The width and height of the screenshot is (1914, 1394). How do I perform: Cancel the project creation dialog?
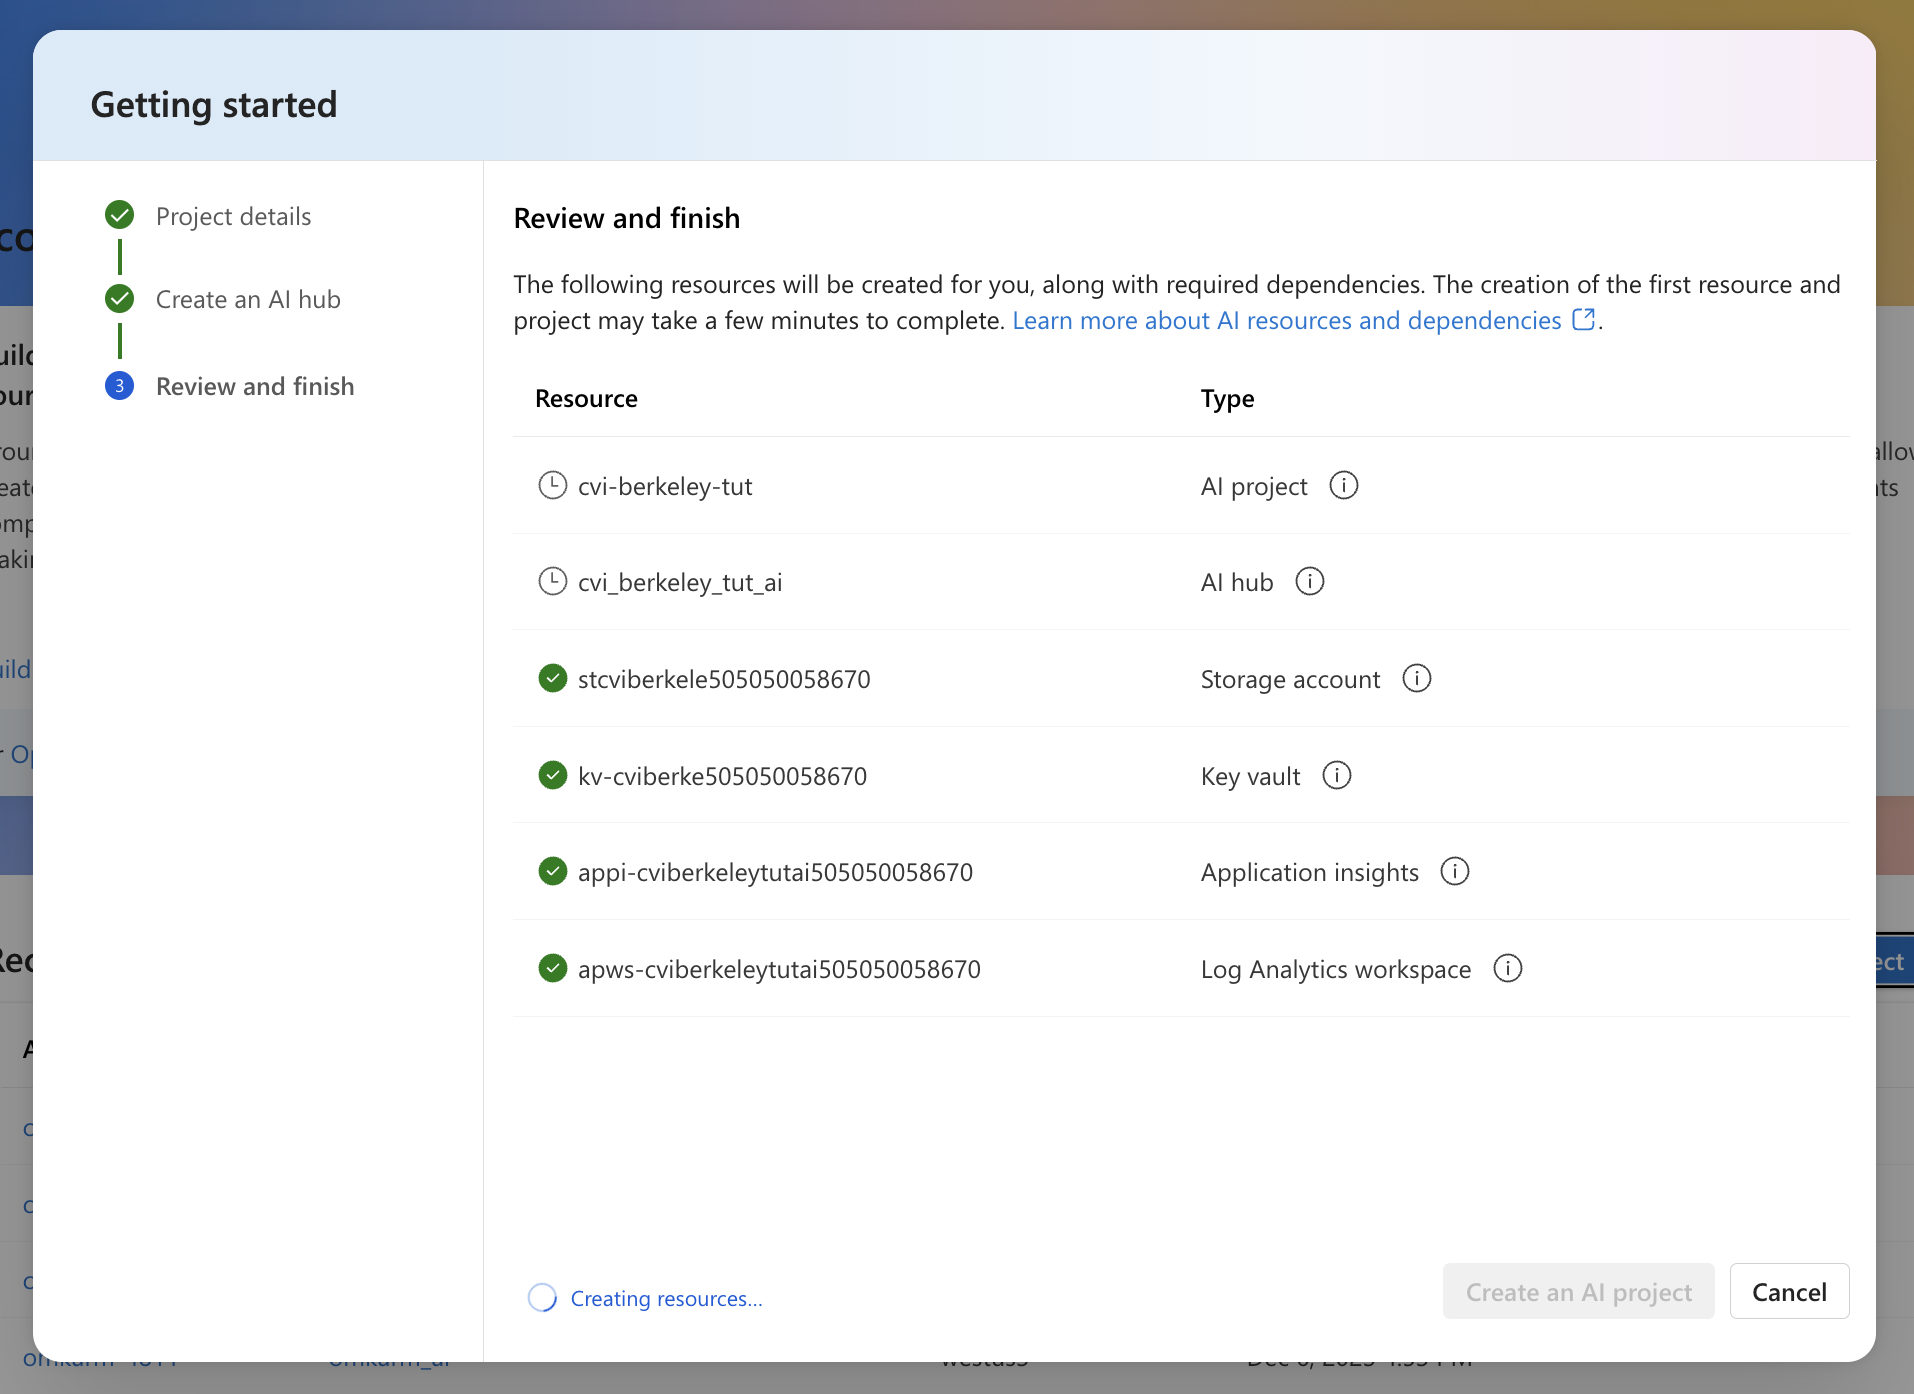pyautogui.click(x=1789, y=1291)
